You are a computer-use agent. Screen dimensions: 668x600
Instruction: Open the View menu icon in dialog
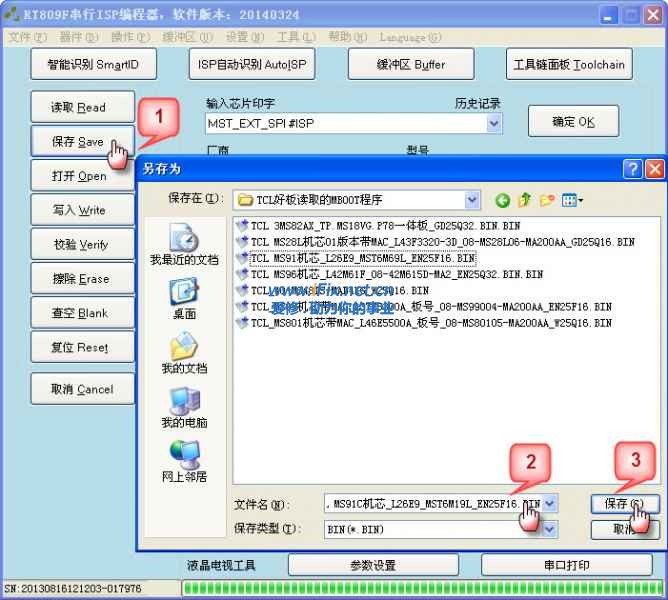click(x=572, y=201)
